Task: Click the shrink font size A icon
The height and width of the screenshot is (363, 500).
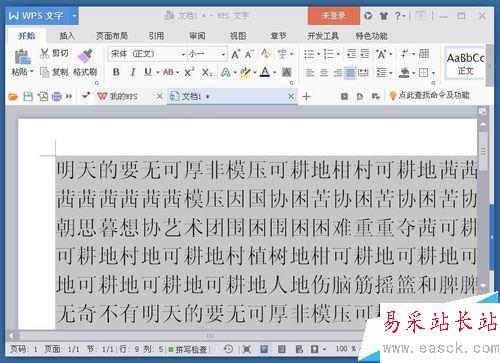Action: point(249,54)
